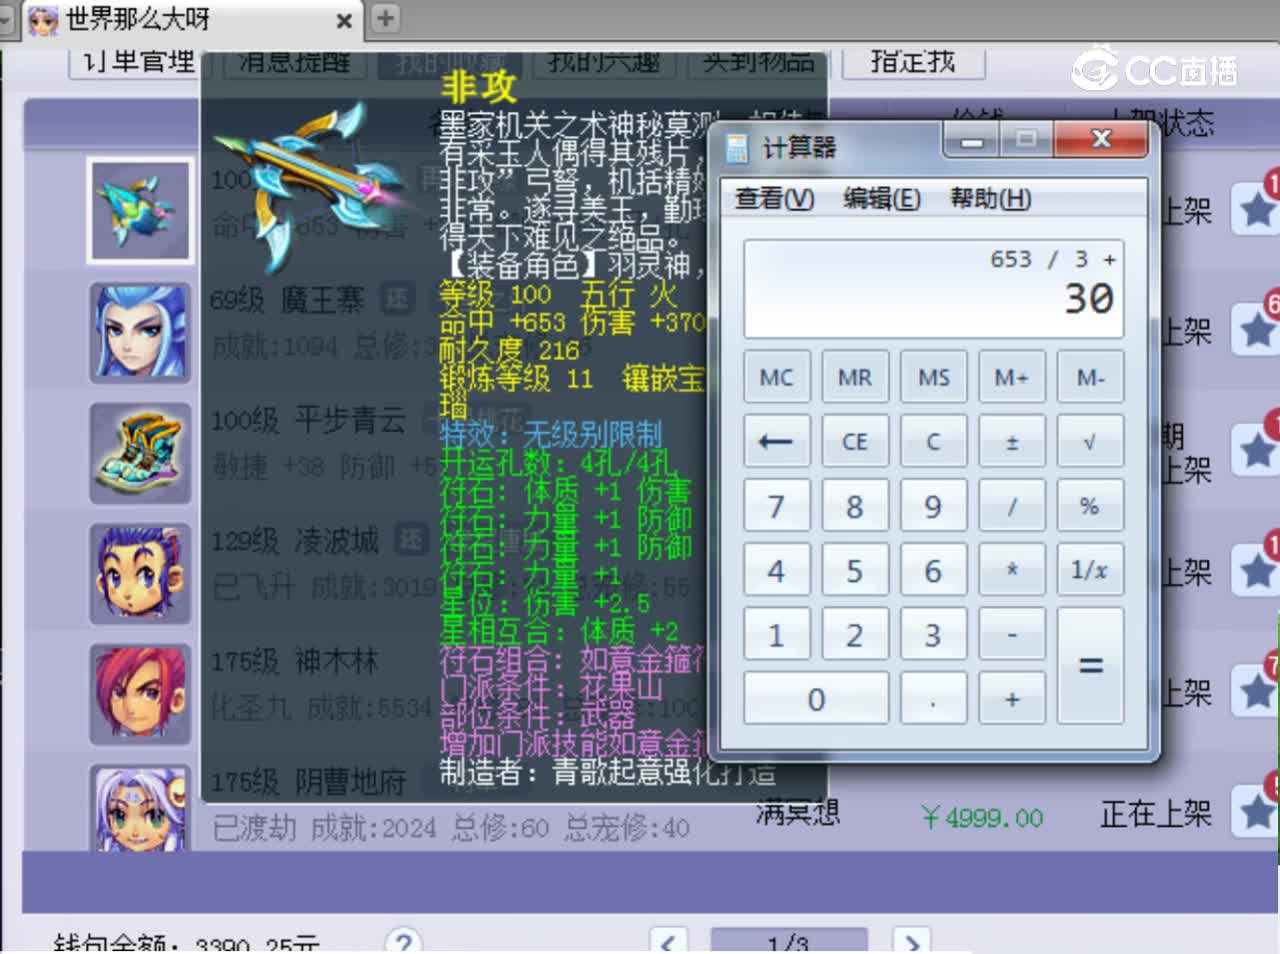Click the wallet help question mark icon

[x=404, y=941]
